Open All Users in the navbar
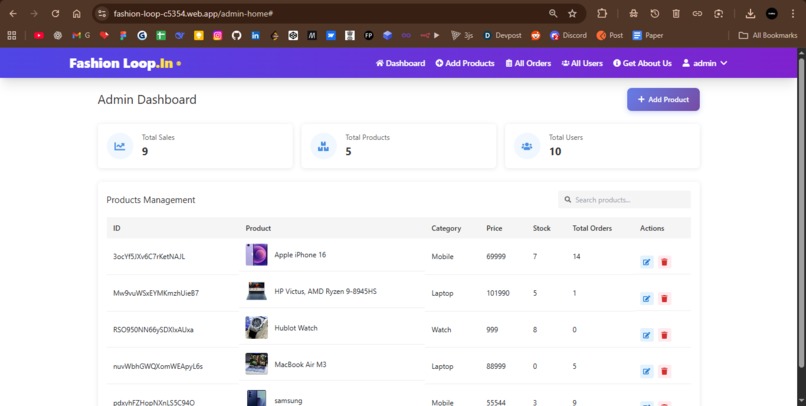 coord(582,63)
